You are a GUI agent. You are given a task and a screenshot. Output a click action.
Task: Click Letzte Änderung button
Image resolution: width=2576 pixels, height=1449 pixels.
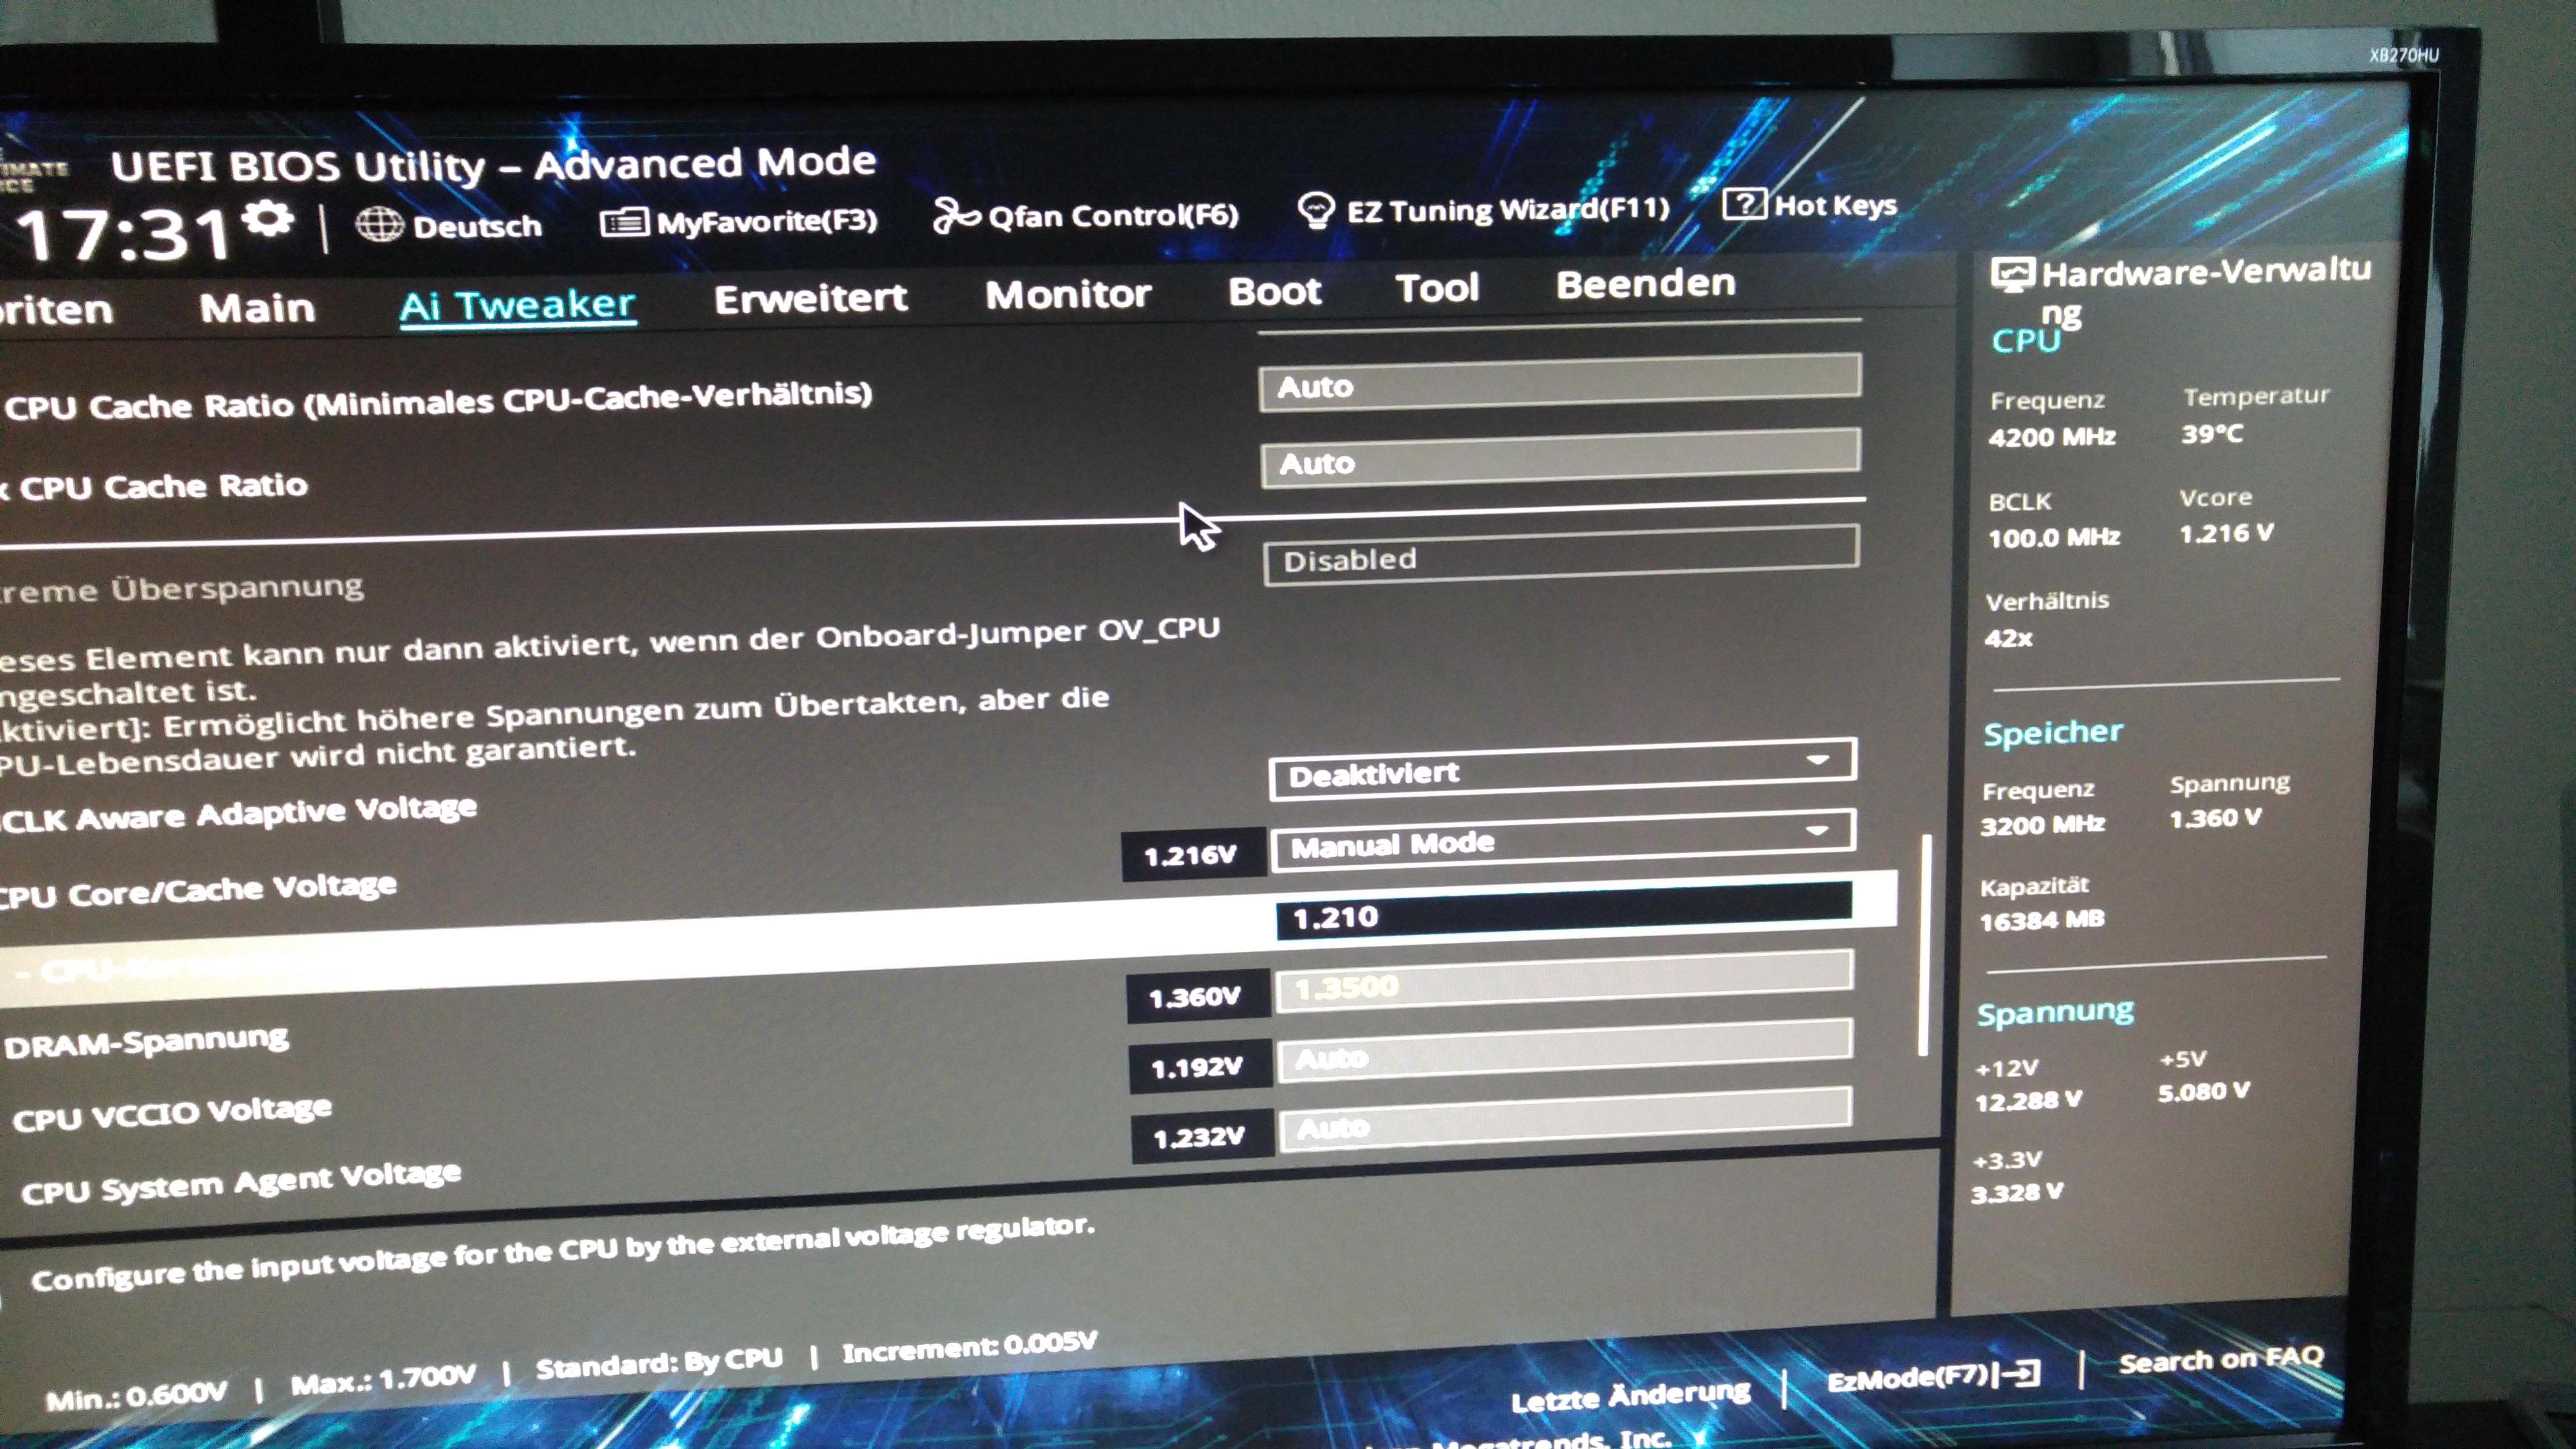coord(1629,1395)
